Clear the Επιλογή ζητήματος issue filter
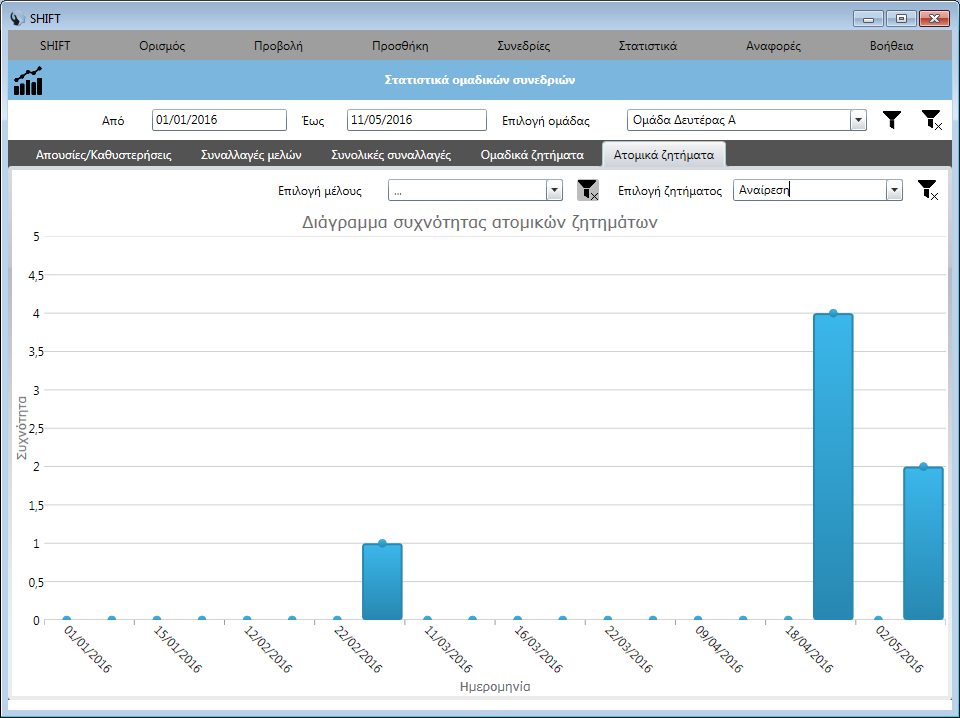Screen dimensions: 960x718 click(928, 190)
